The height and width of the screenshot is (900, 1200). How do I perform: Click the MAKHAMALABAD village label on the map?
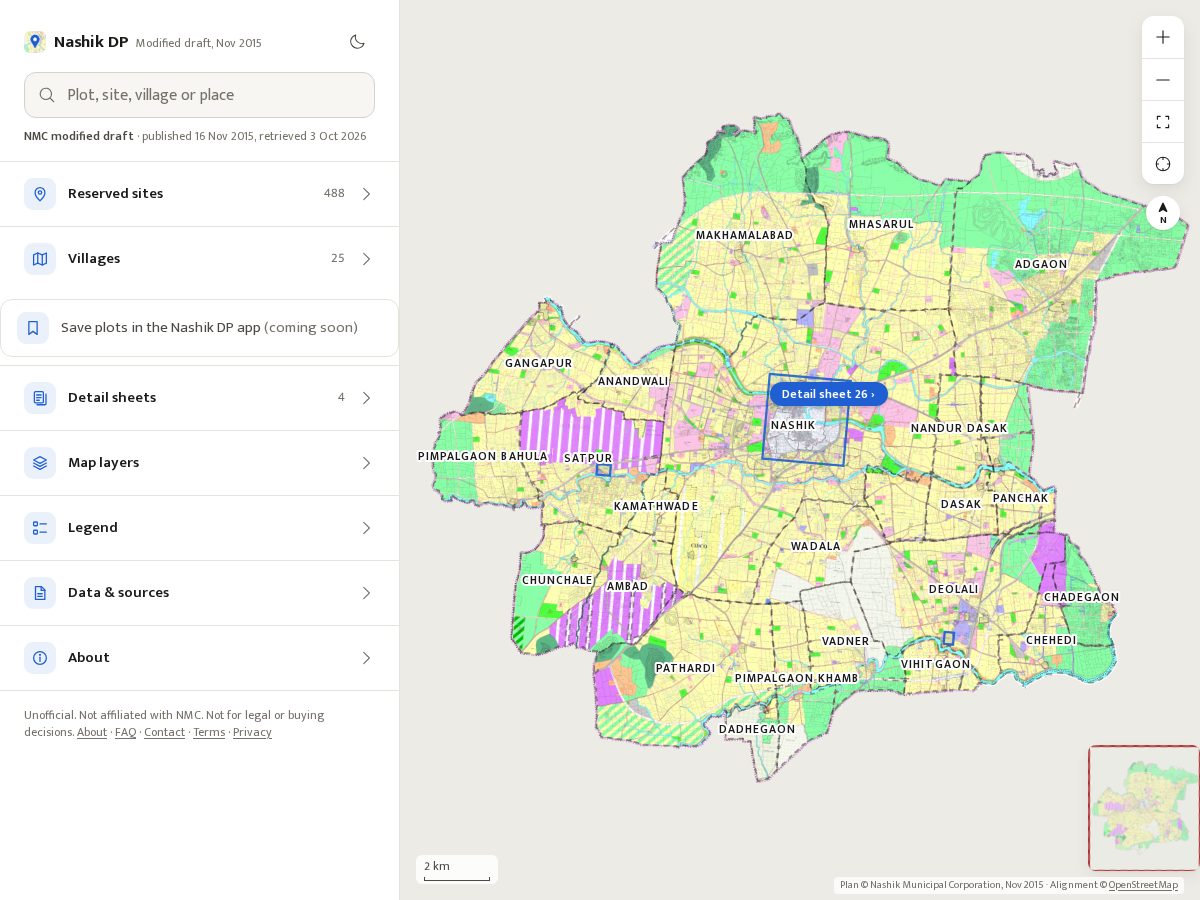tap(744, 236)
